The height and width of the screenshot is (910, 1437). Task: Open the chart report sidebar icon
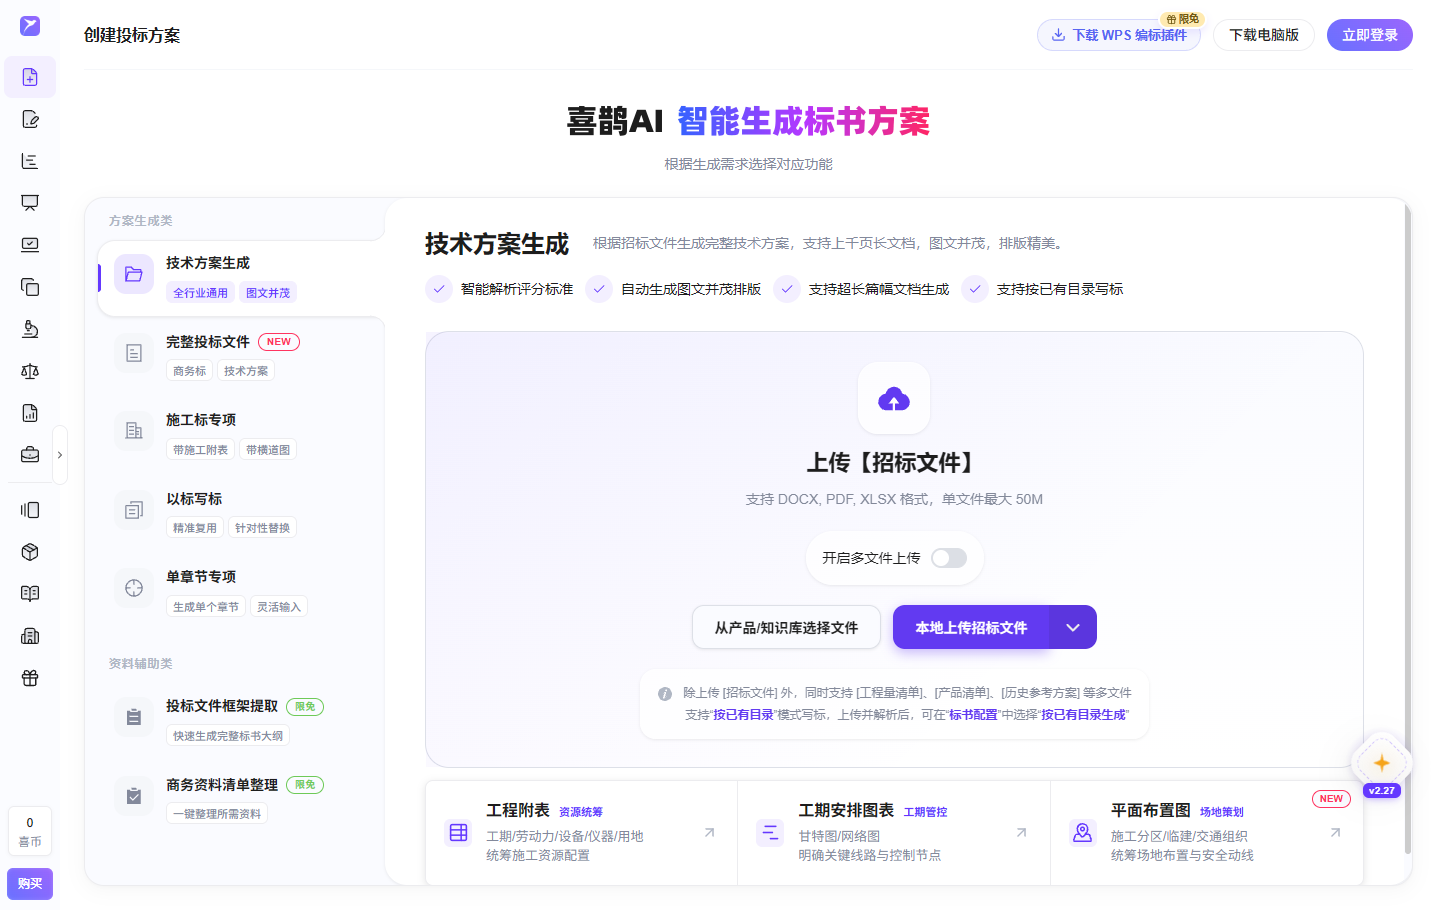coord(30,413)
